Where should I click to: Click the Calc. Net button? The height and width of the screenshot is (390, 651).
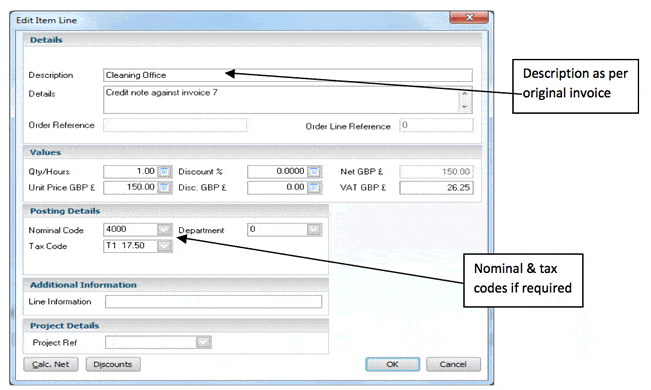point(51,364)
